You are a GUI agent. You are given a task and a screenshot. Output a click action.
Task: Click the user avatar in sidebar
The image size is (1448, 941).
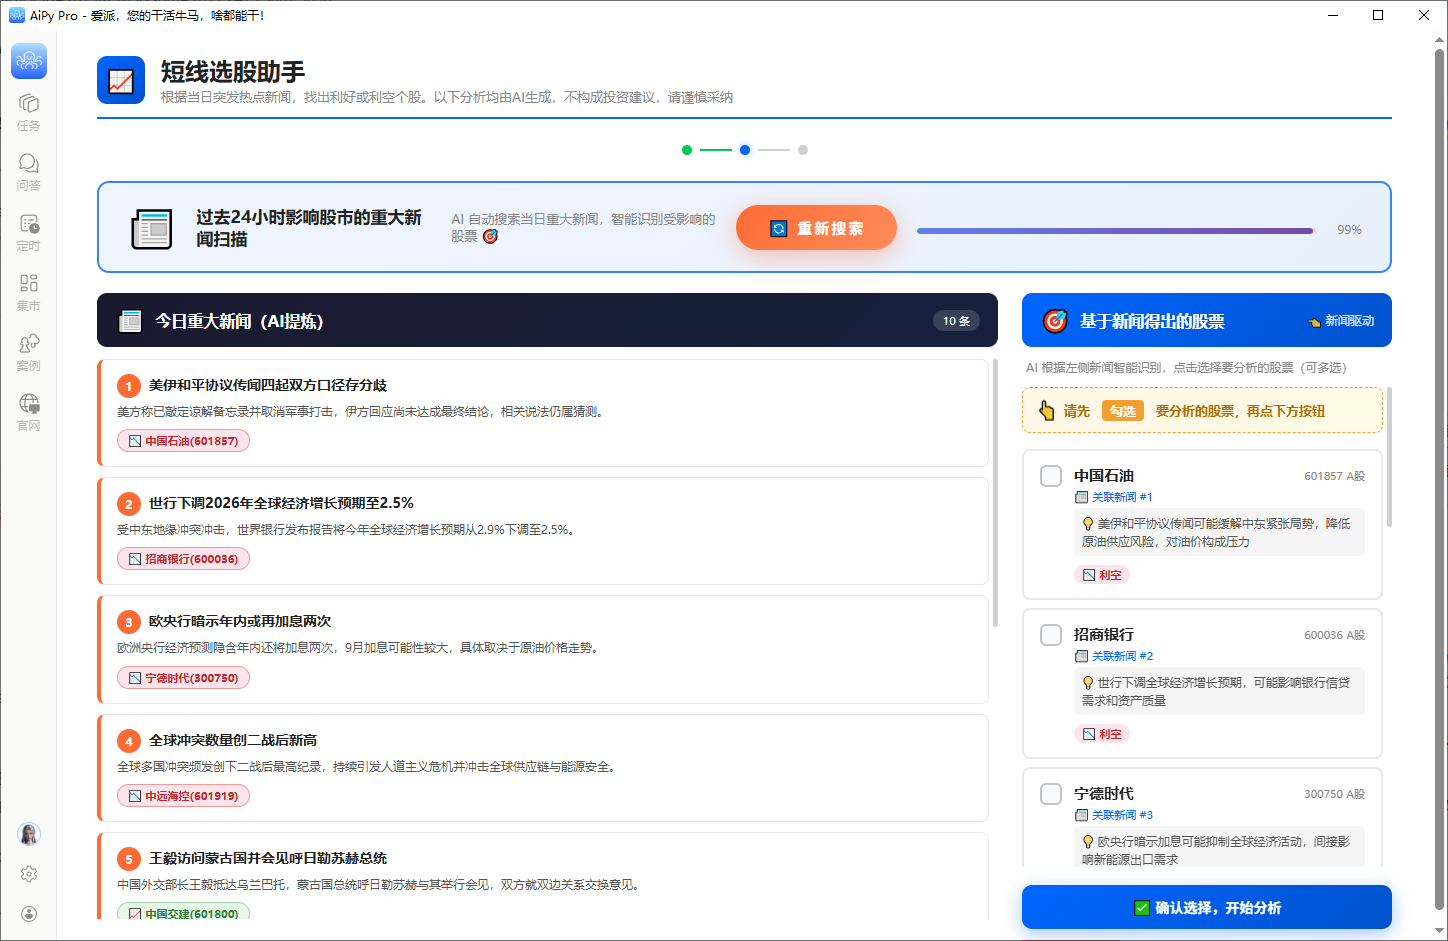click(x=29, y=834)
